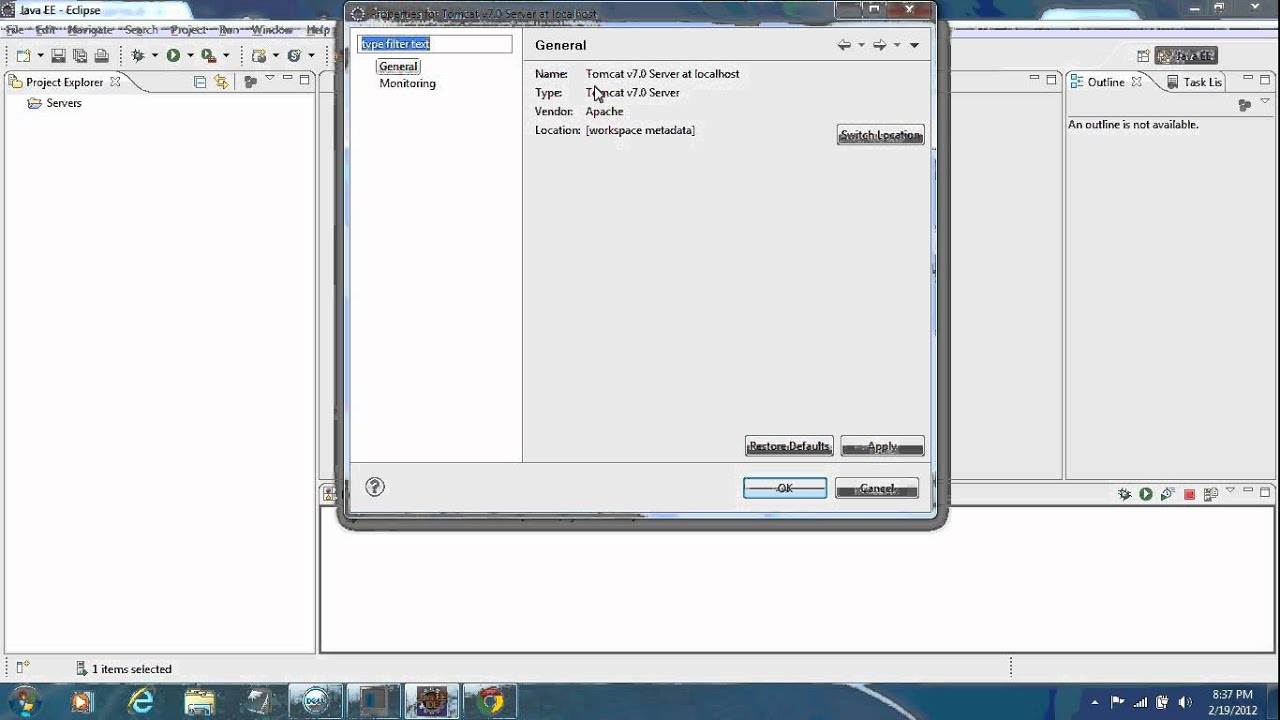The height and width of the screenshot is (720, 1280).
Task: Open the New wizard dropdown arrow
Action: (40, 56)
